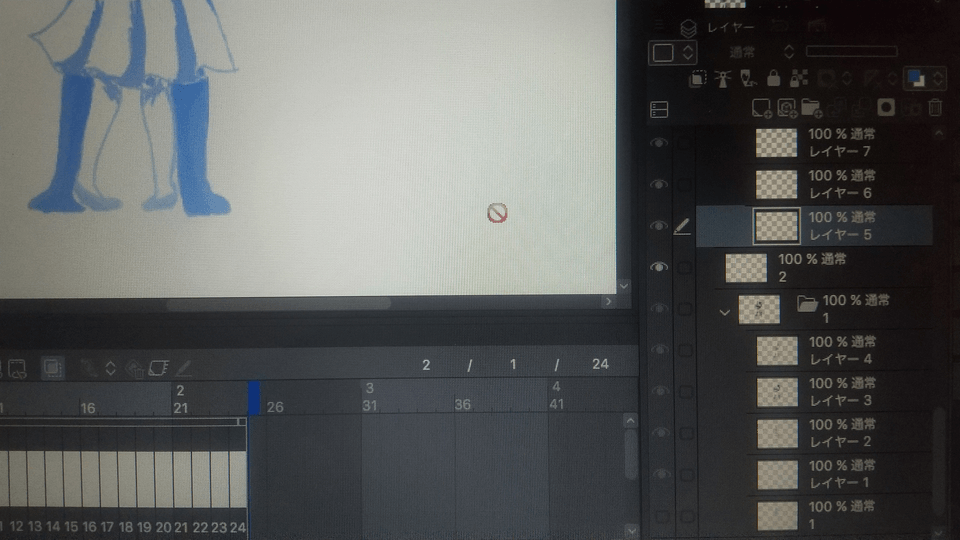The height and width of the screenshot is (540, 960).
Task: Enable clip to layer below icon
Action: 697,78
